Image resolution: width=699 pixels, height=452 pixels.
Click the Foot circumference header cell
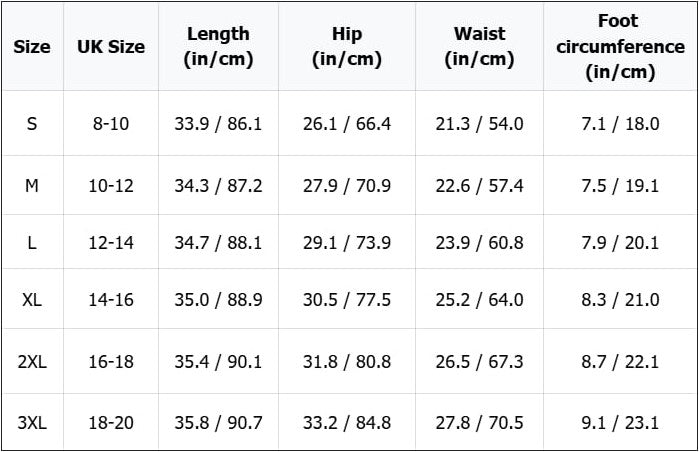(620, 47)
